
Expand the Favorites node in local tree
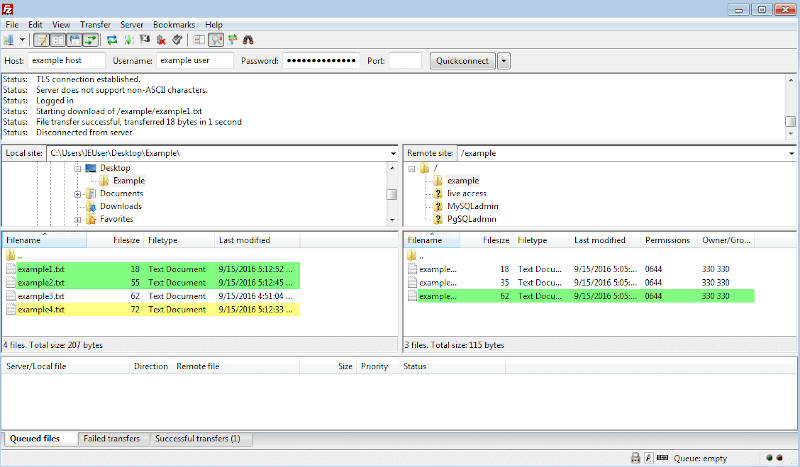point(78,220)
